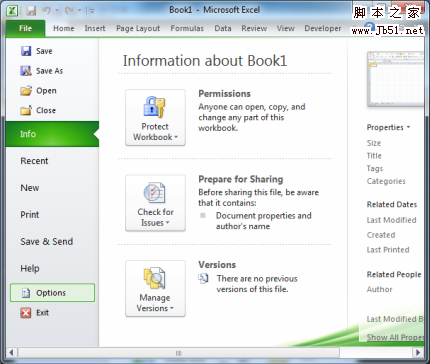Viewport: 430px width, 364px height.
Task: Click the Title property field
Action: (374, 156)
